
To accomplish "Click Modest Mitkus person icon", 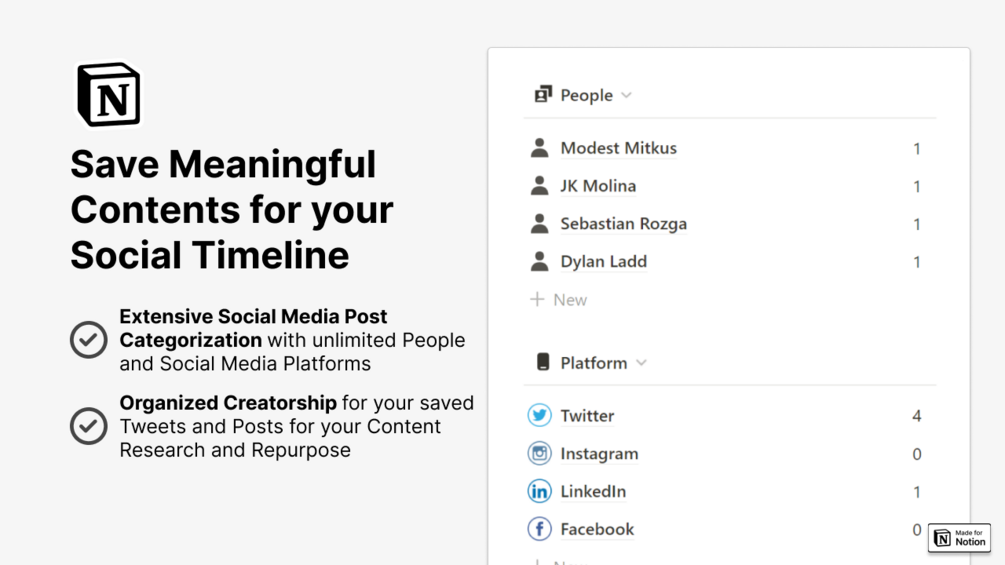I will tap(539, 148).
